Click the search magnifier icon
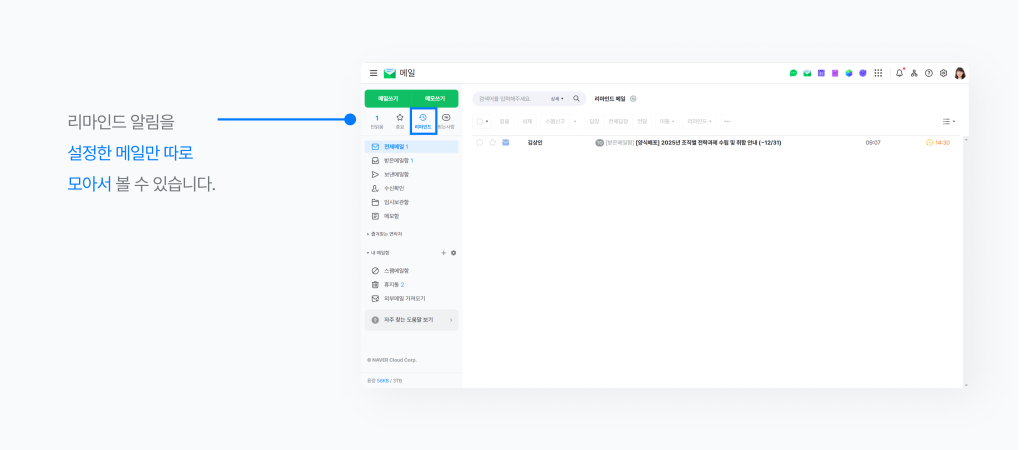Image resolution: width=1024 pixels, height=450 pixels. tap(576, 99)
